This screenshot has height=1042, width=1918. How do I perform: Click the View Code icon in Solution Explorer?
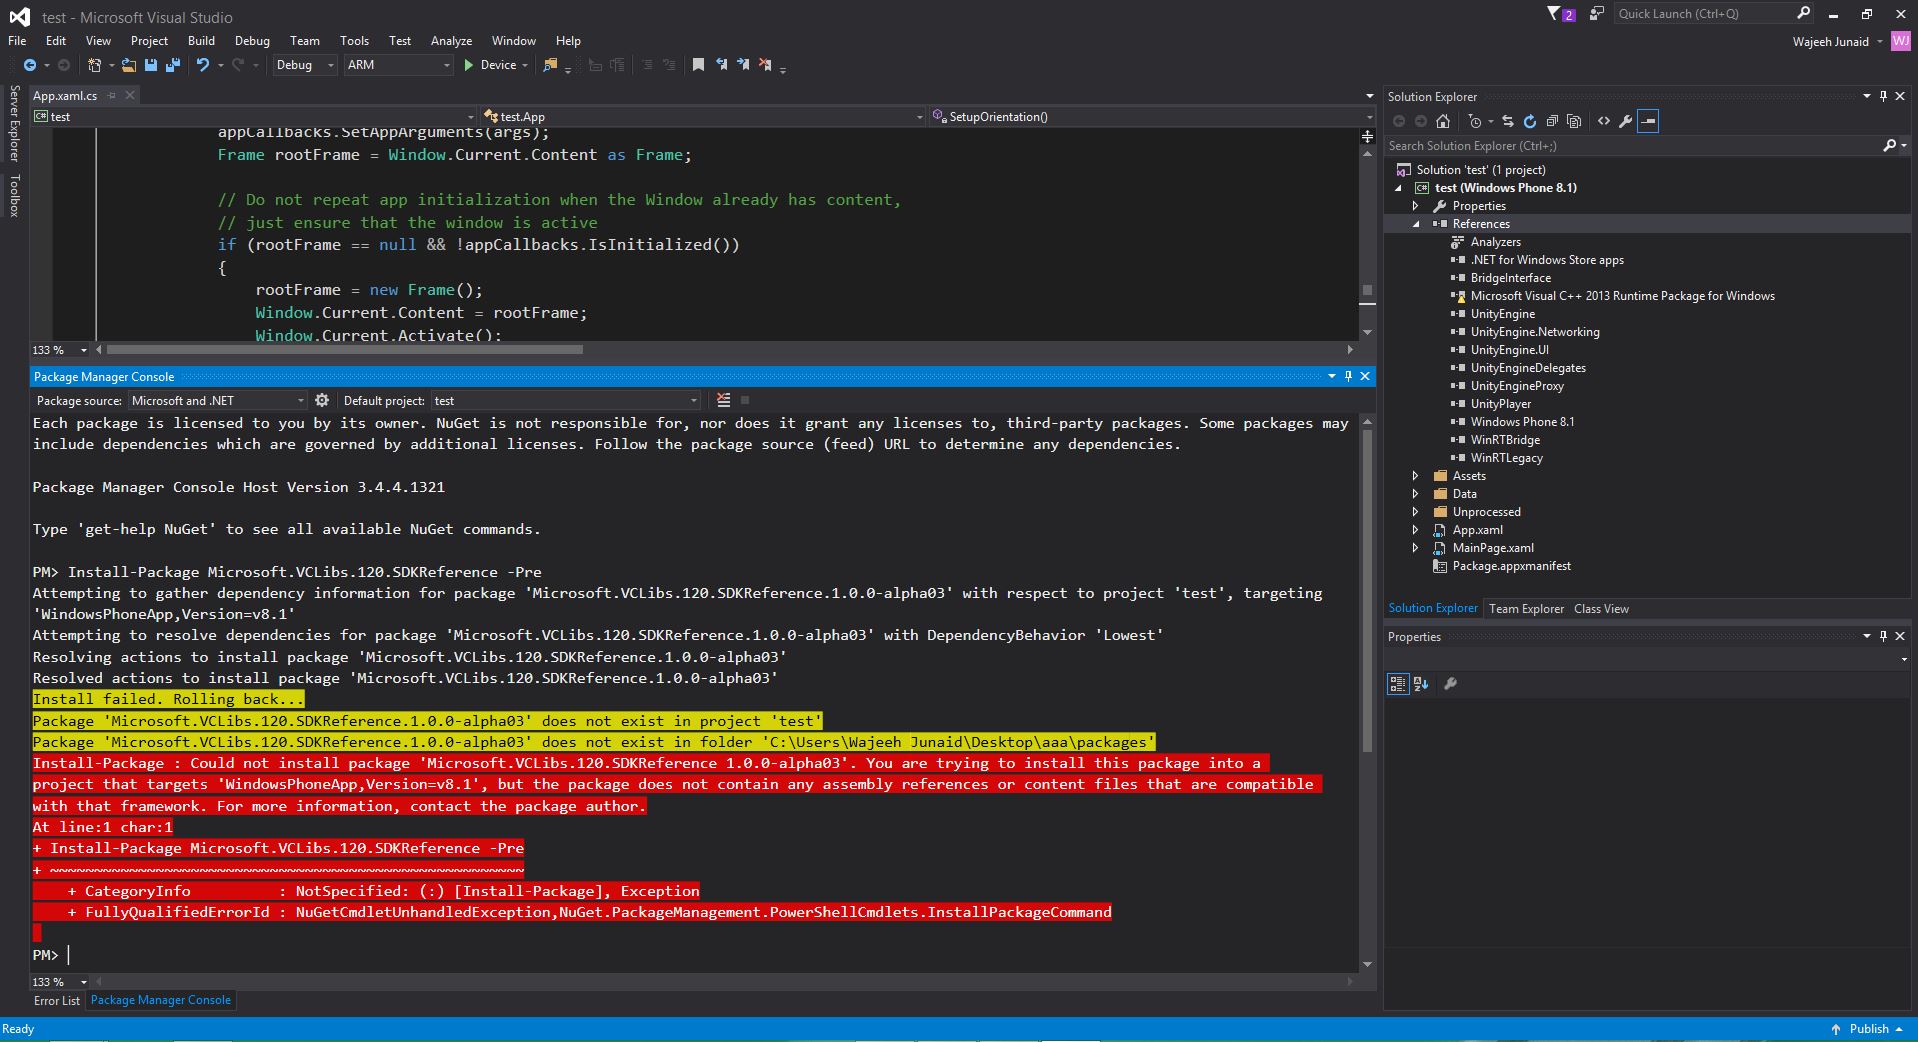point(1604,121)
